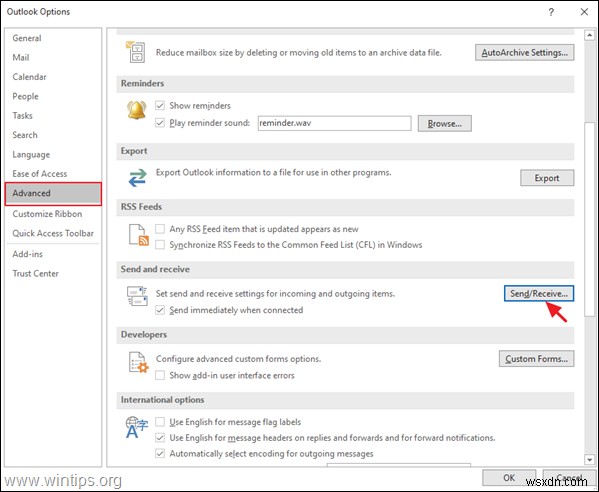Open the General options category
This screenshot has height=492, width=599.
(x=53, y=38)
